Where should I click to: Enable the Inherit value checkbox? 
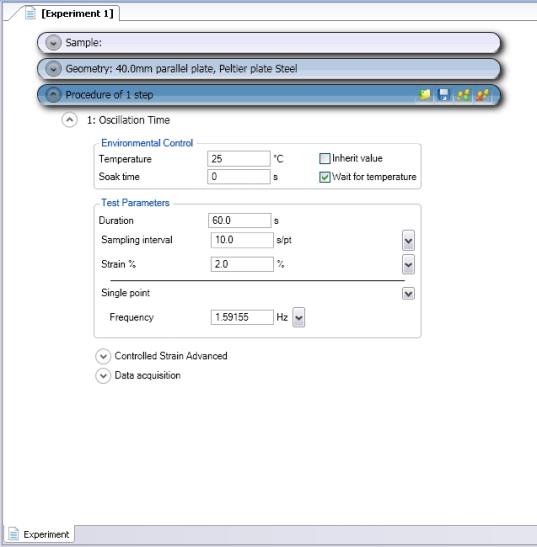[x=325, y=159]
